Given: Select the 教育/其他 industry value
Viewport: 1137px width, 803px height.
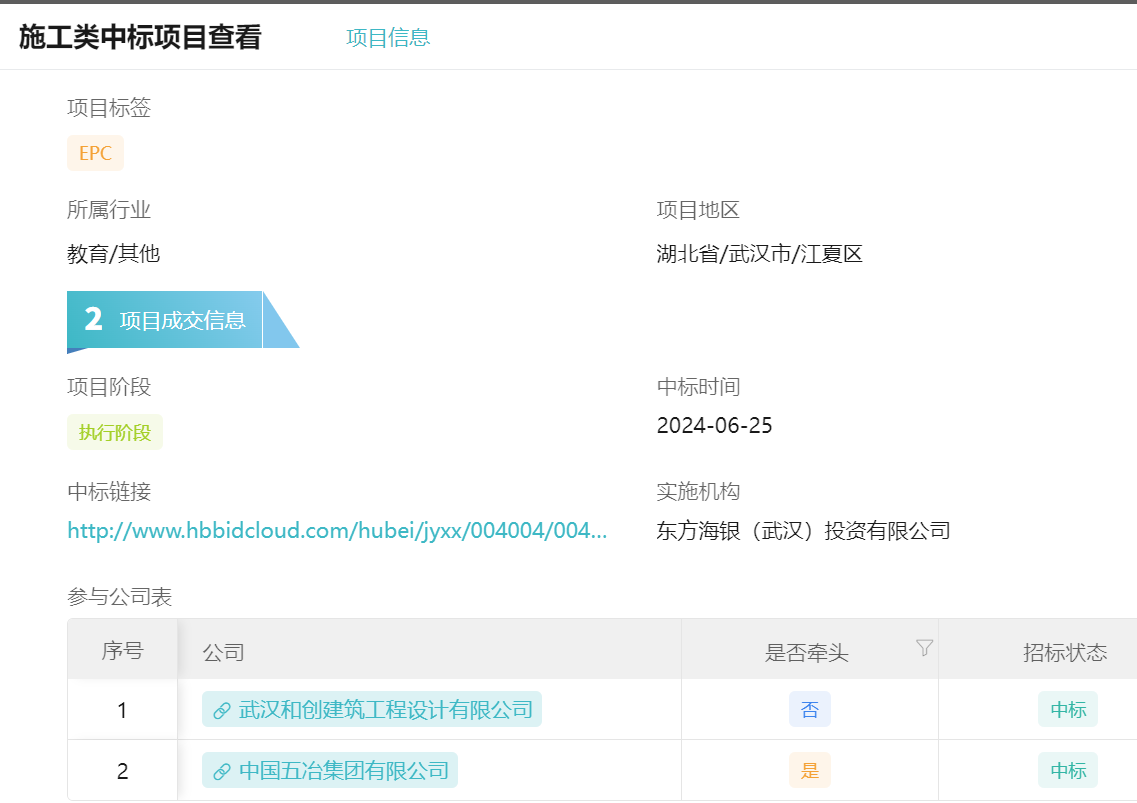Looking at the screenshot, I should [113, 254].
